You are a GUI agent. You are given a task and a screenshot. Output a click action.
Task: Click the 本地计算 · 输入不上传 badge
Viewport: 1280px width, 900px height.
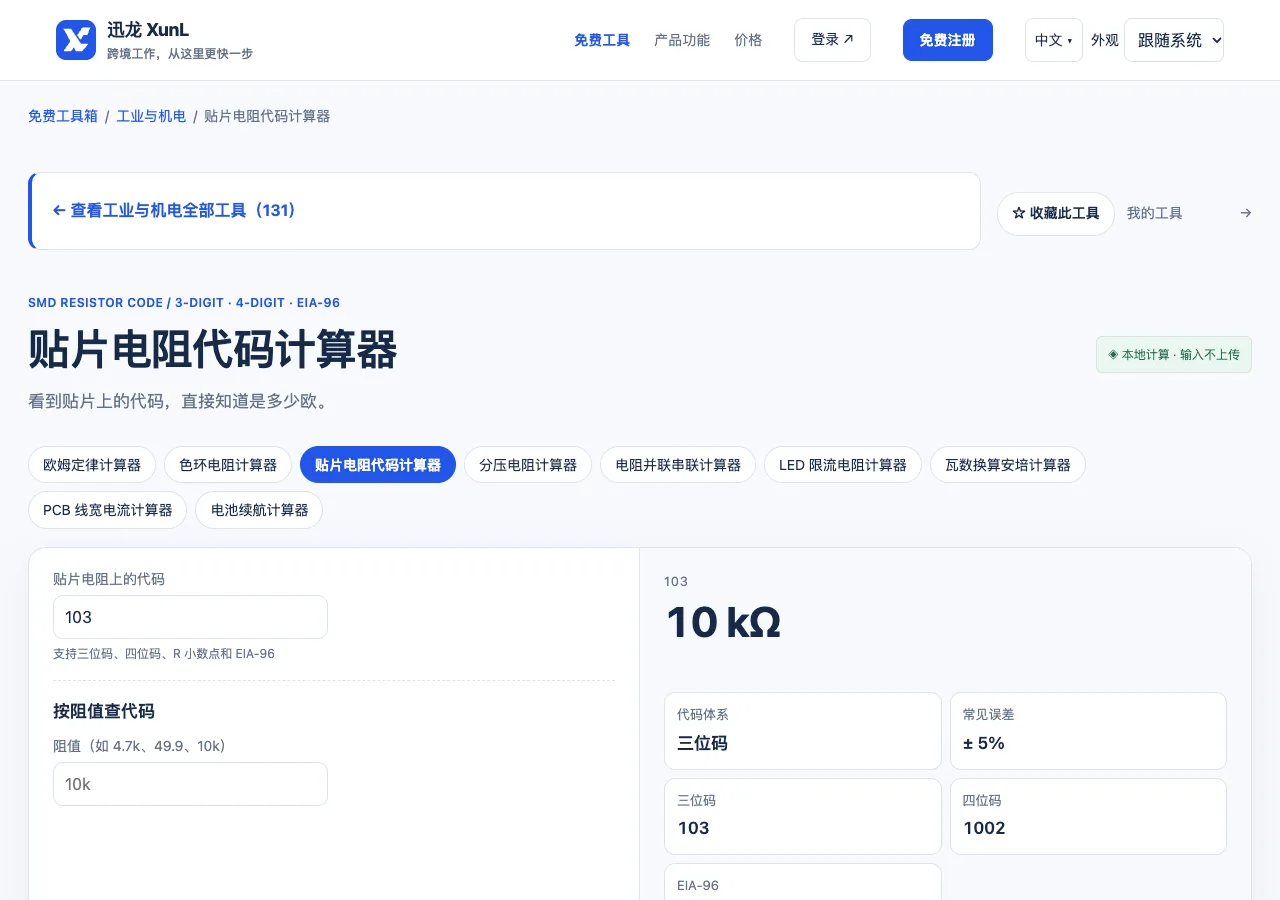click(x=1174, y=355)
